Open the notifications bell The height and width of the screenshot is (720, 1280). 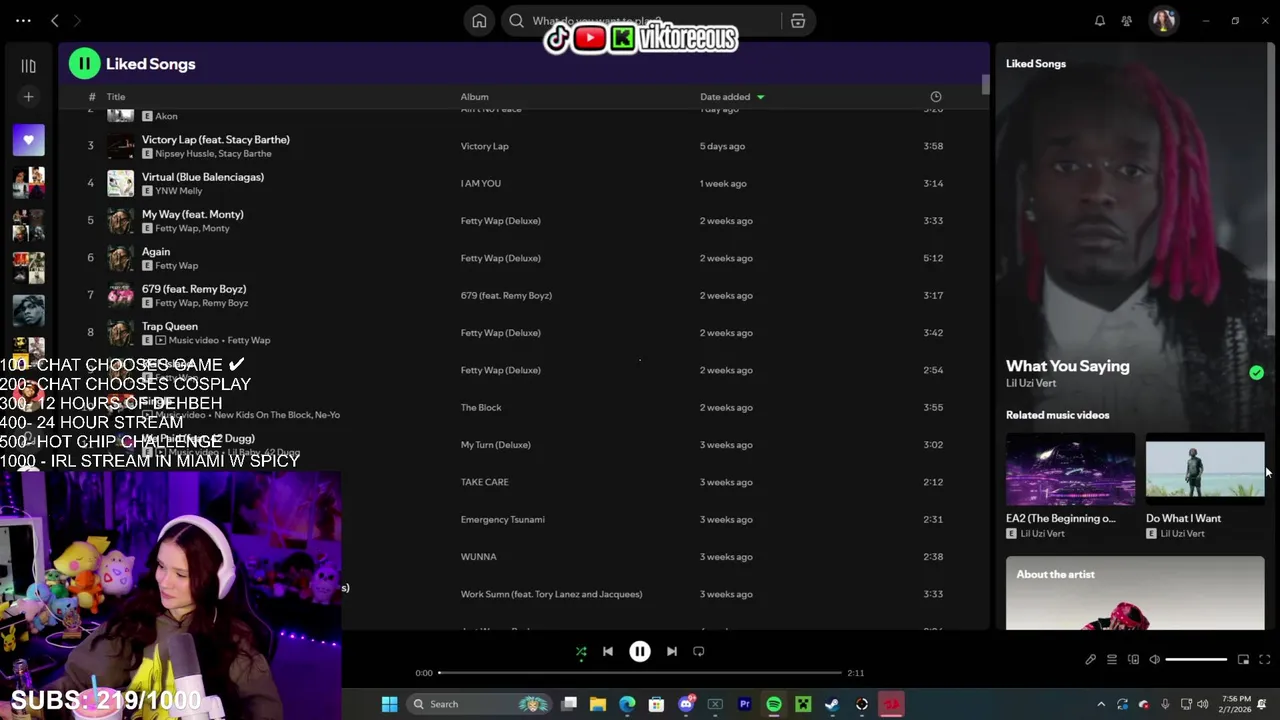[x=1100, y=21]
